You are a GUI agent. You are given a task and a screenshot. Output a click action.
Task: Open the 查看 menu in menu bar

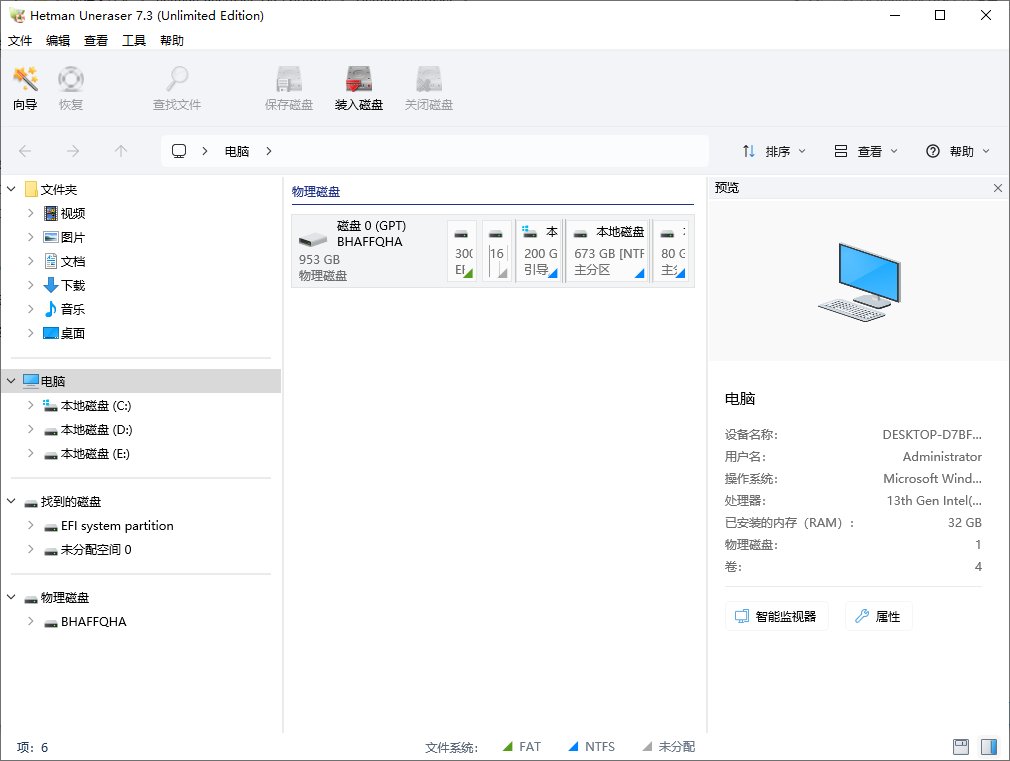pos(96,41)
